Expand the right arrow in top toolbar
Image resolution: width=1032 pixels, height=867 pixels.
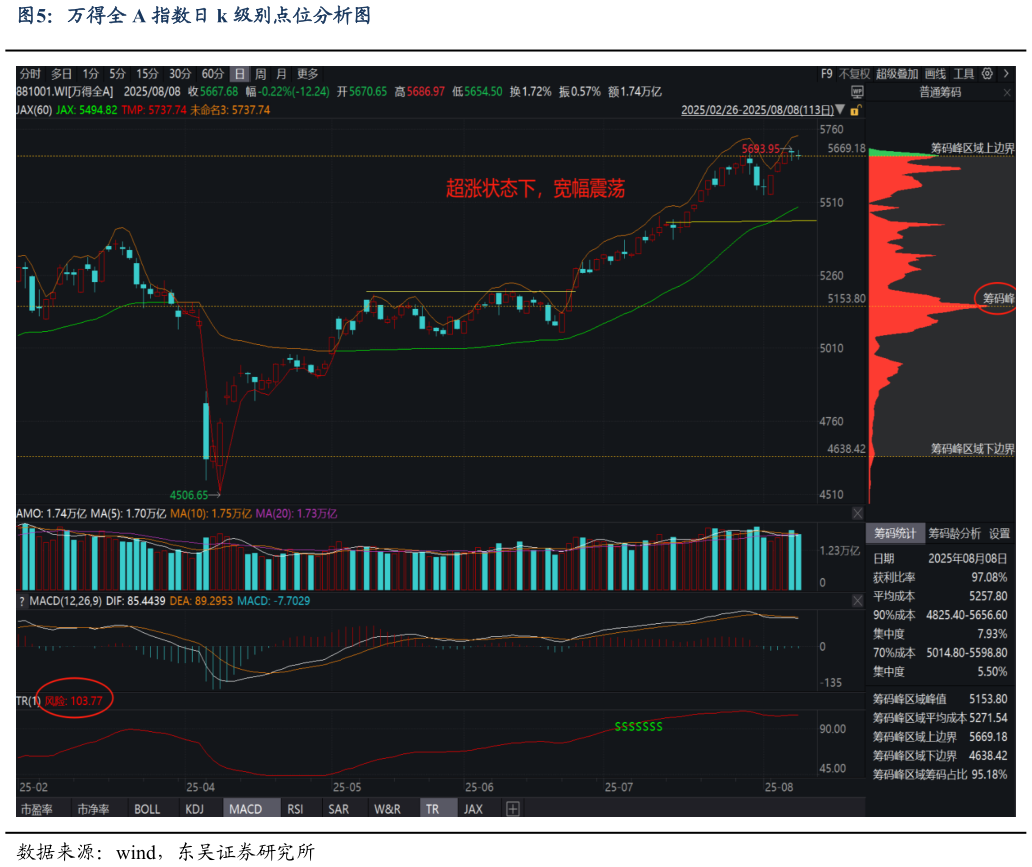click(1005, 73)
